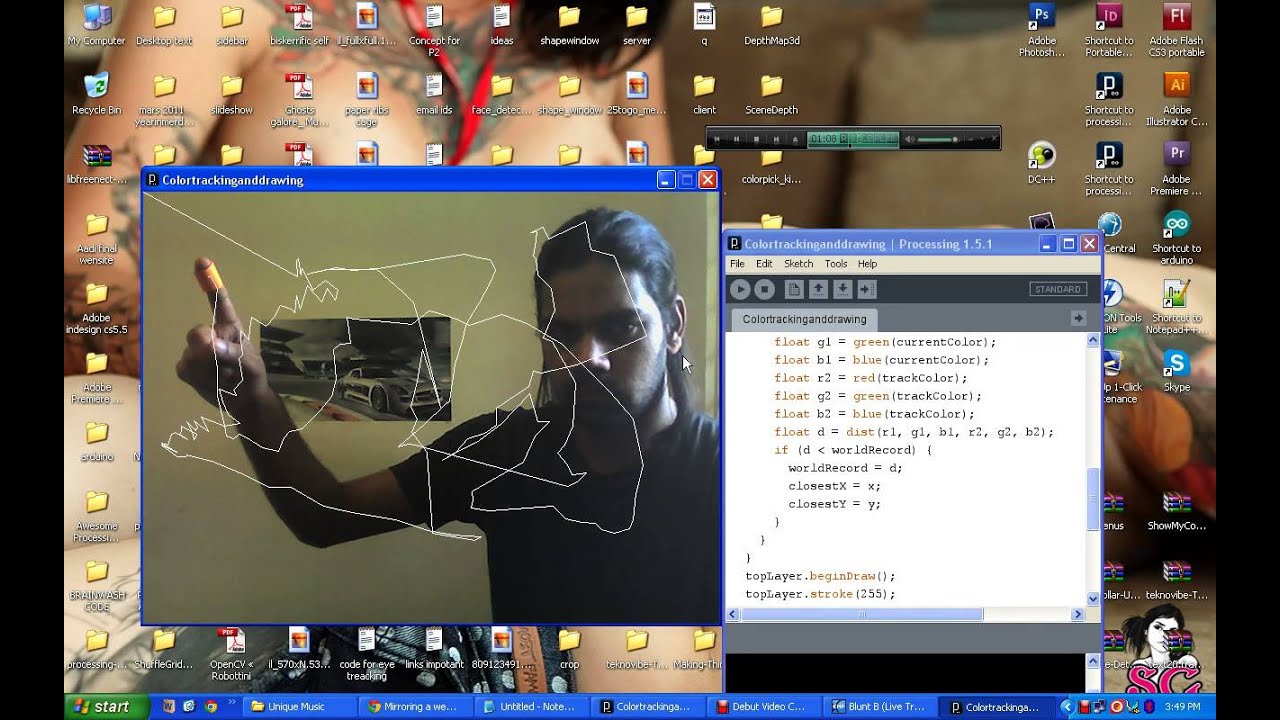Screen dimensions: 1280x720
Task: Click the editor's horizontal scroll-right arrow
Action: [1078, 614]
